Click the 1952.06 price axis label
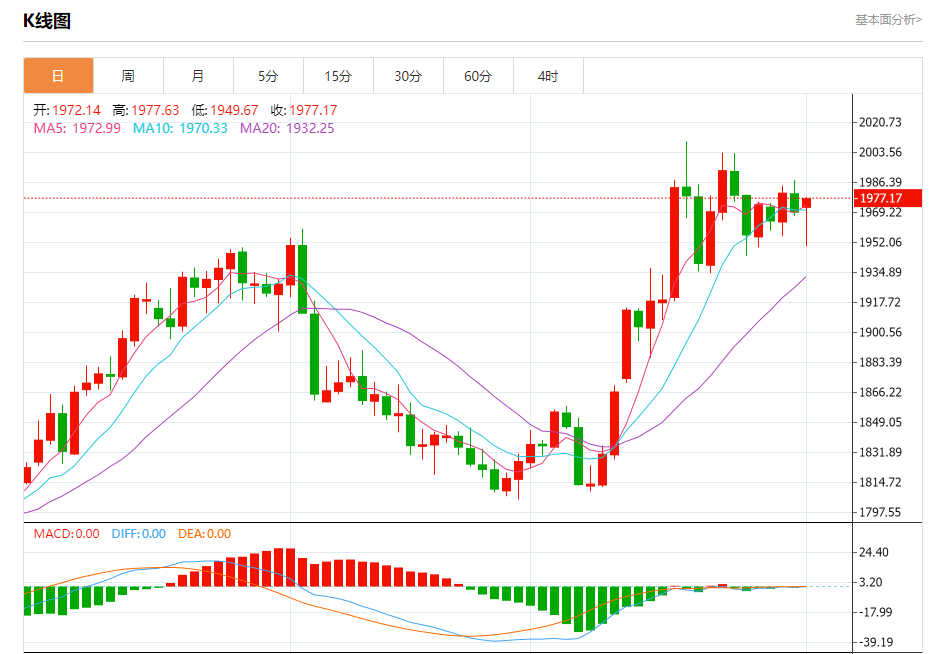Image resolution: width=937 pixels, height=654 pixels. click(x=880, y=242)
